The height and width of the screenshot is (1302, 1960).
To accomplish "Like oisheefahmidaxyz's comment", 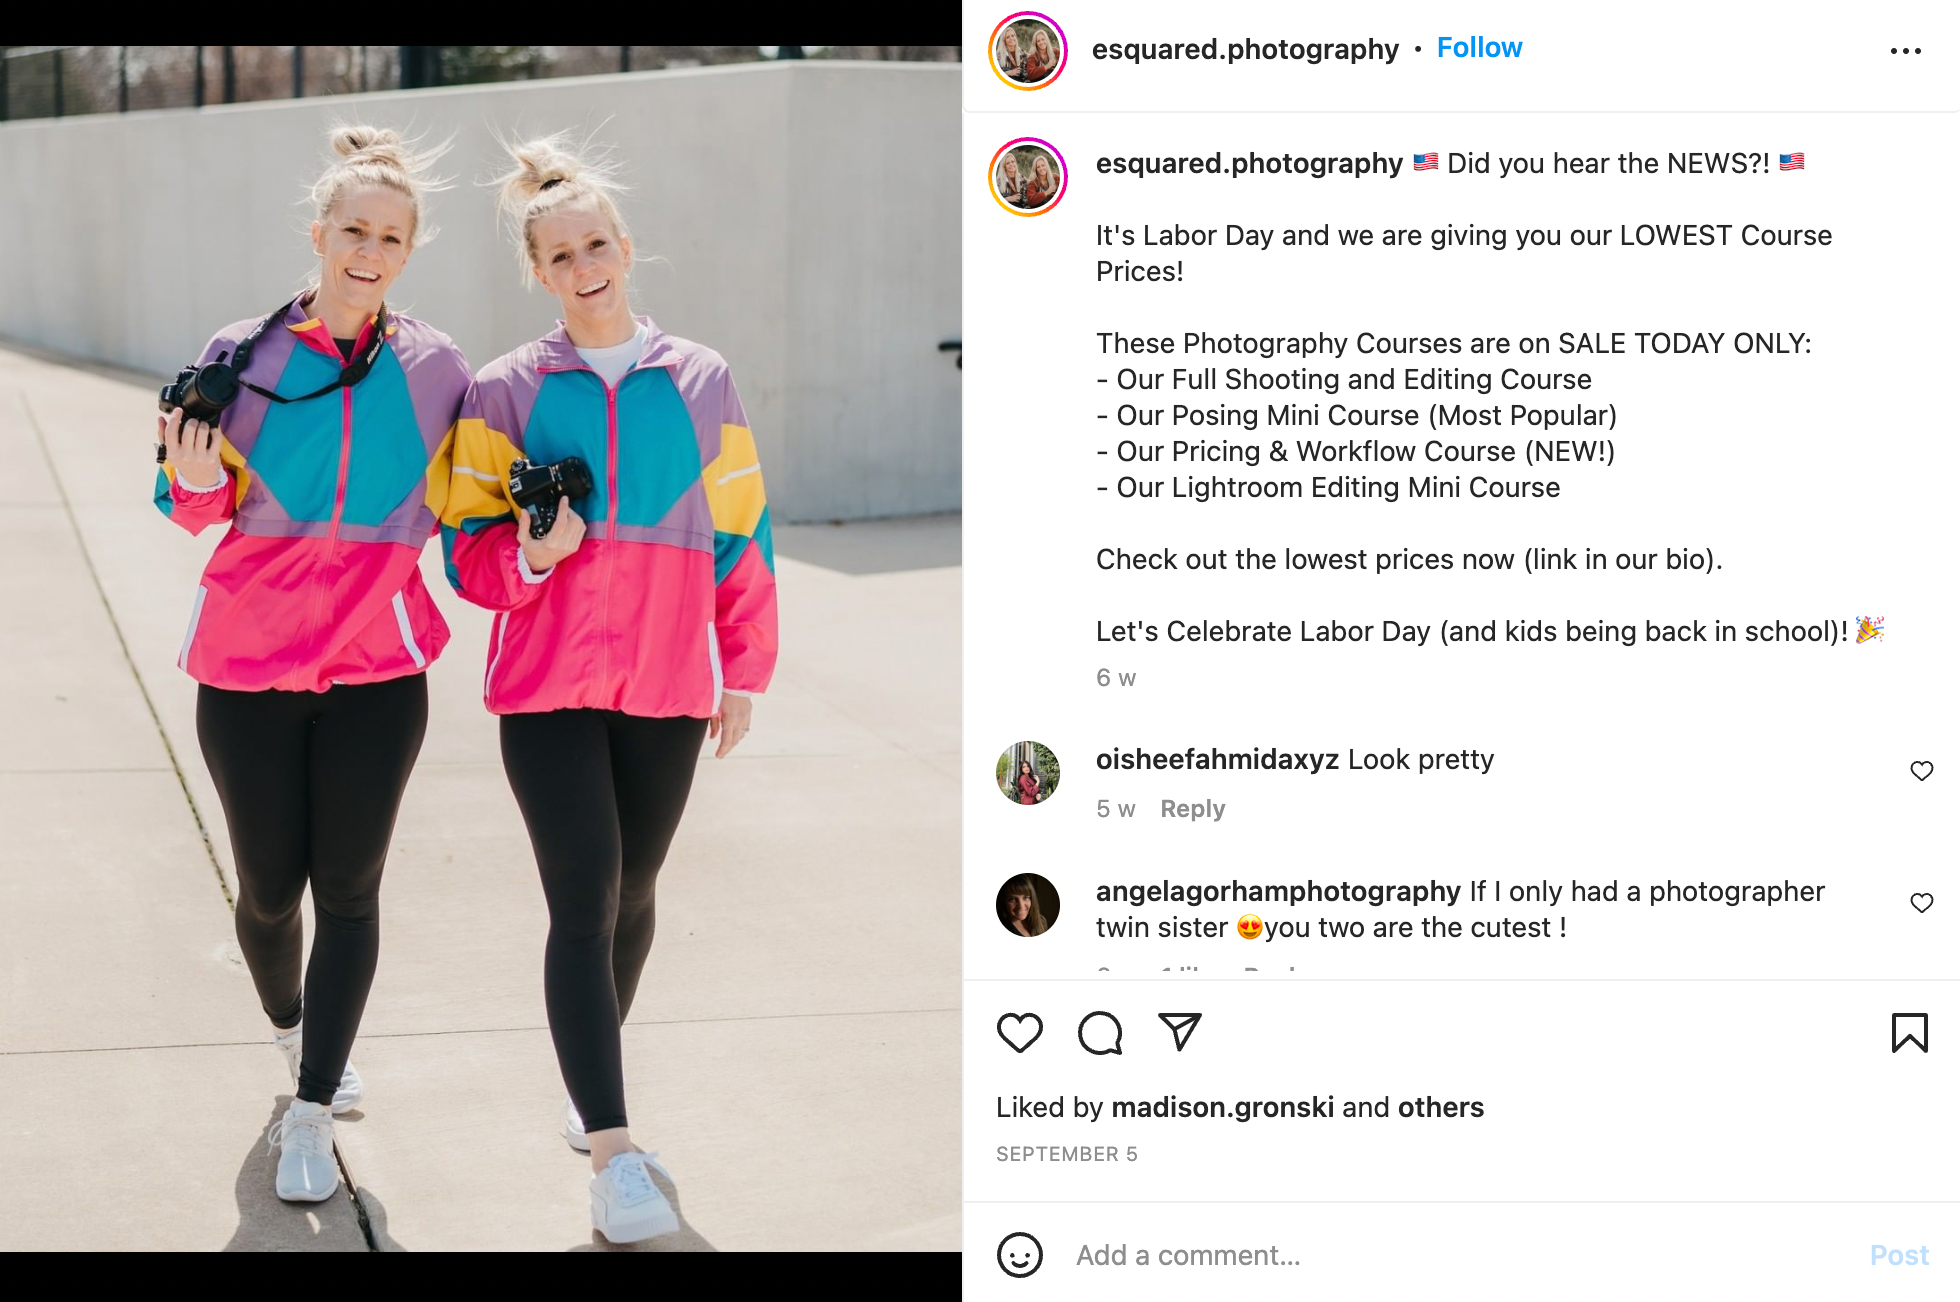I will click(1921, 771).
